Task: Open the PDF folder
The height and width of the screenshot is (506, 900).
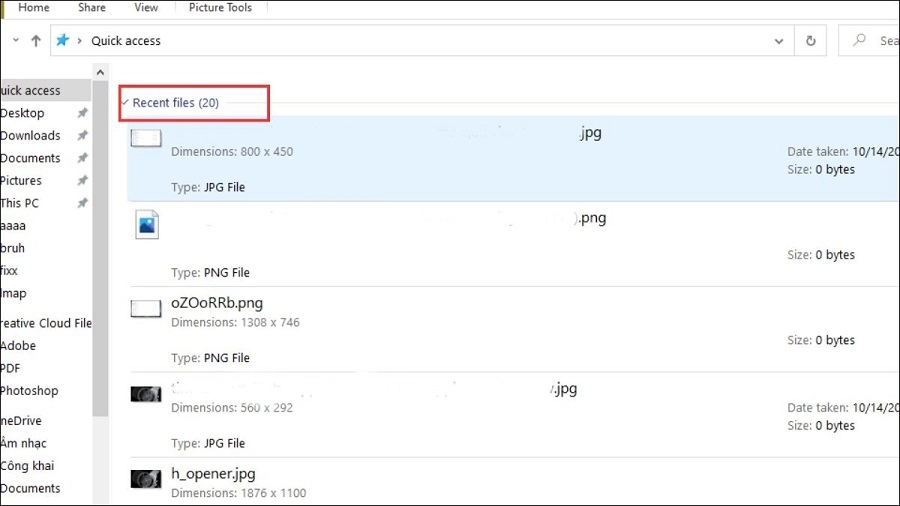Action: pyautogui.click(x=10, y=368)
